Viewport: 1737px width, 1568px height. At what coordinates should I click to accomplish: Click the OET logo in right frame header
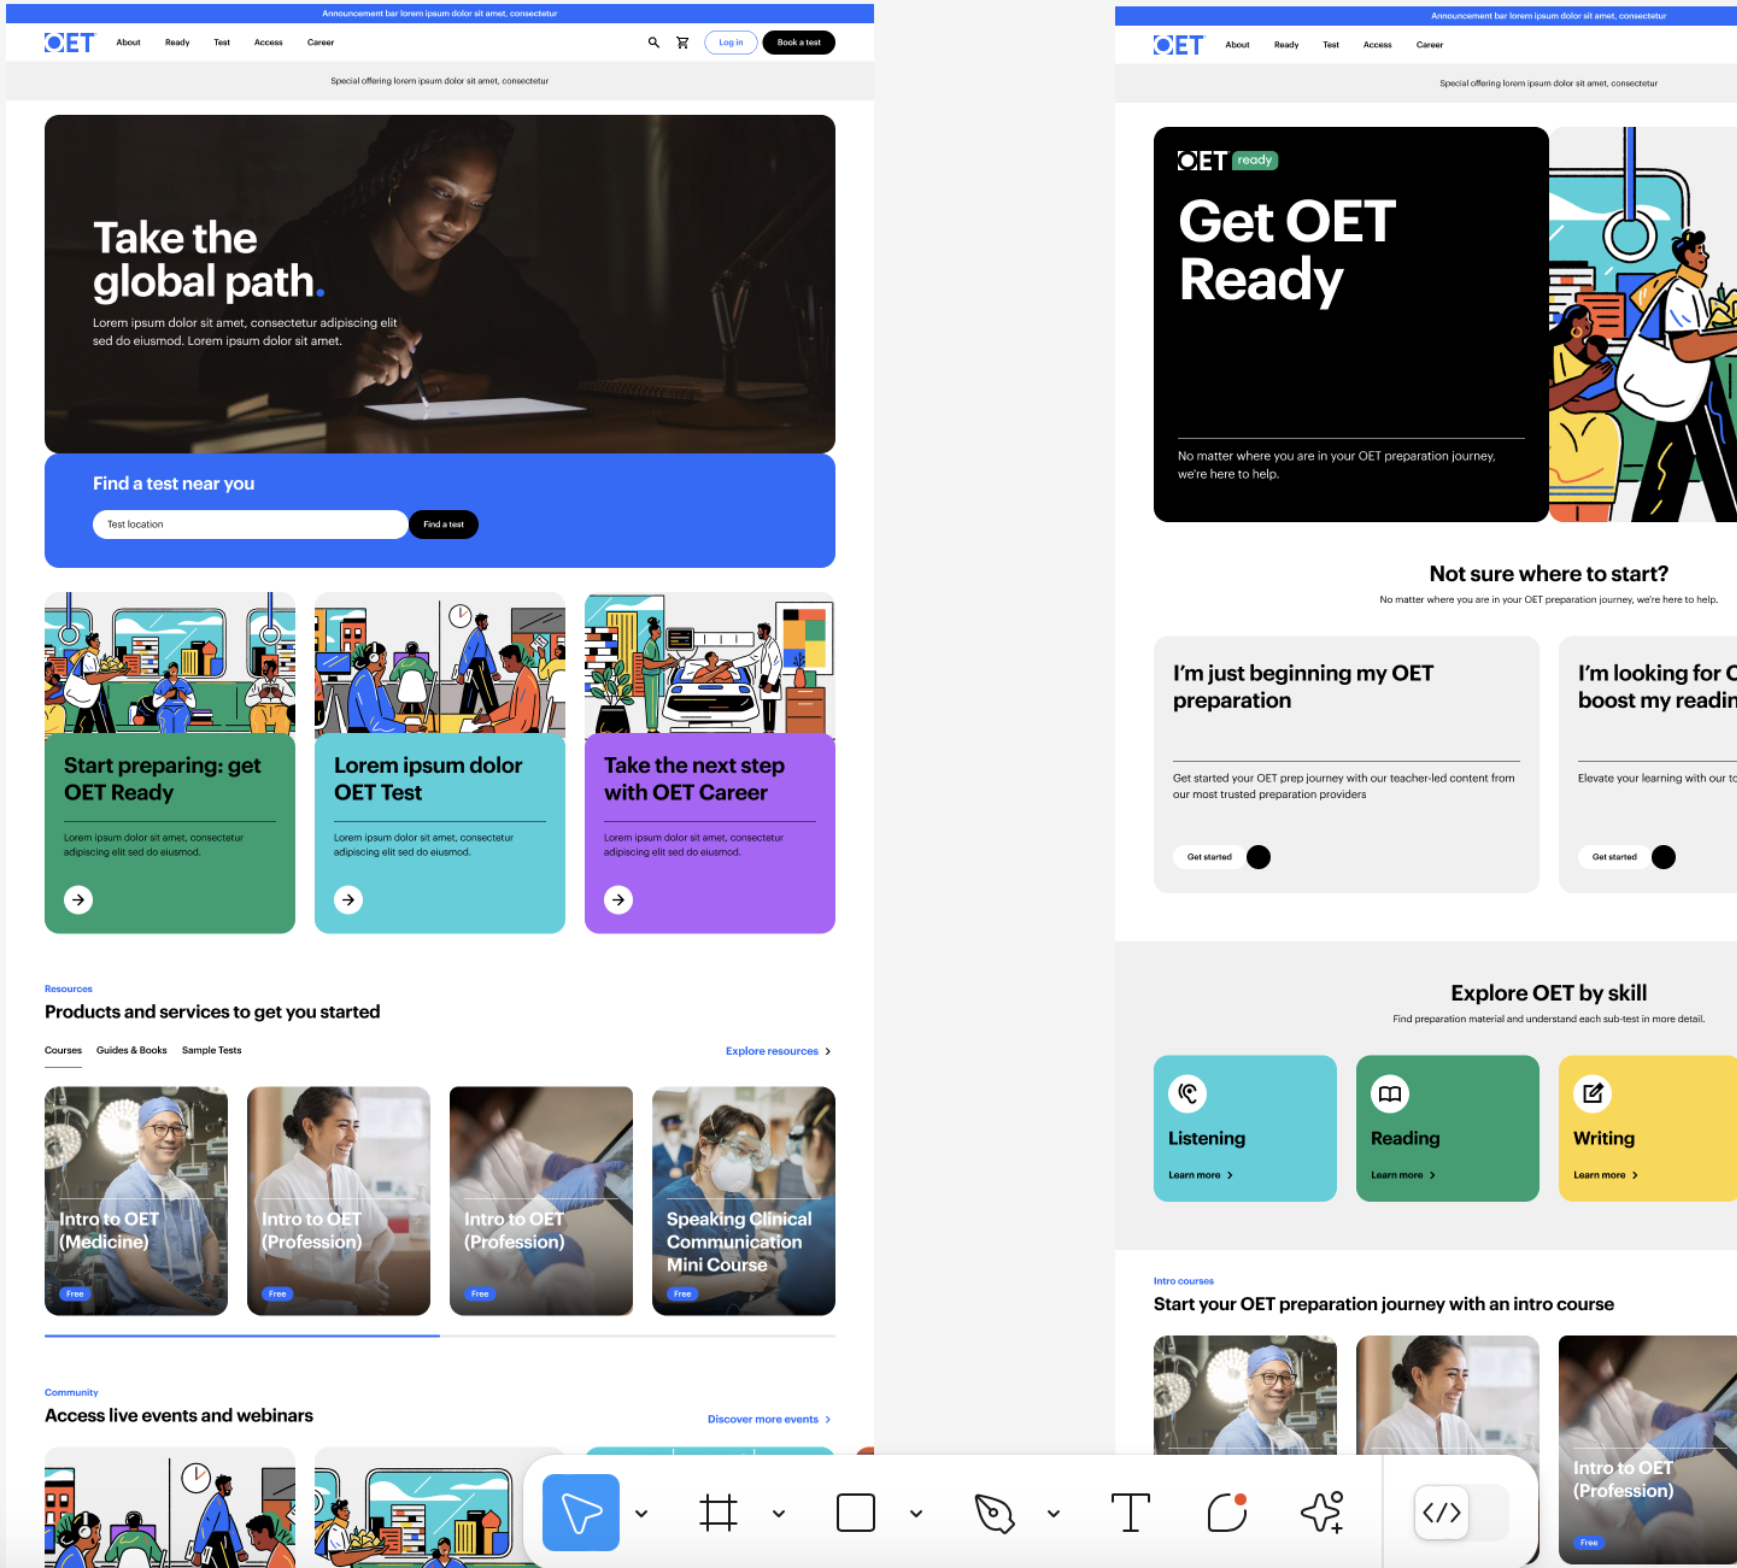[x=1178, y=45]
